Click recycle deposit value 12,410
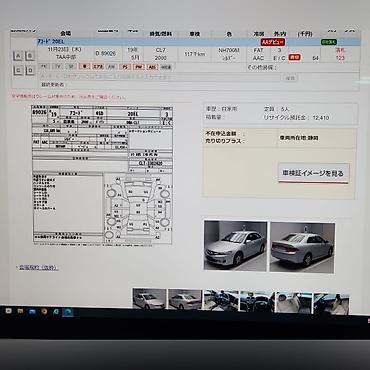The height and width of the screenshot is (370, 370). (321, 118)
